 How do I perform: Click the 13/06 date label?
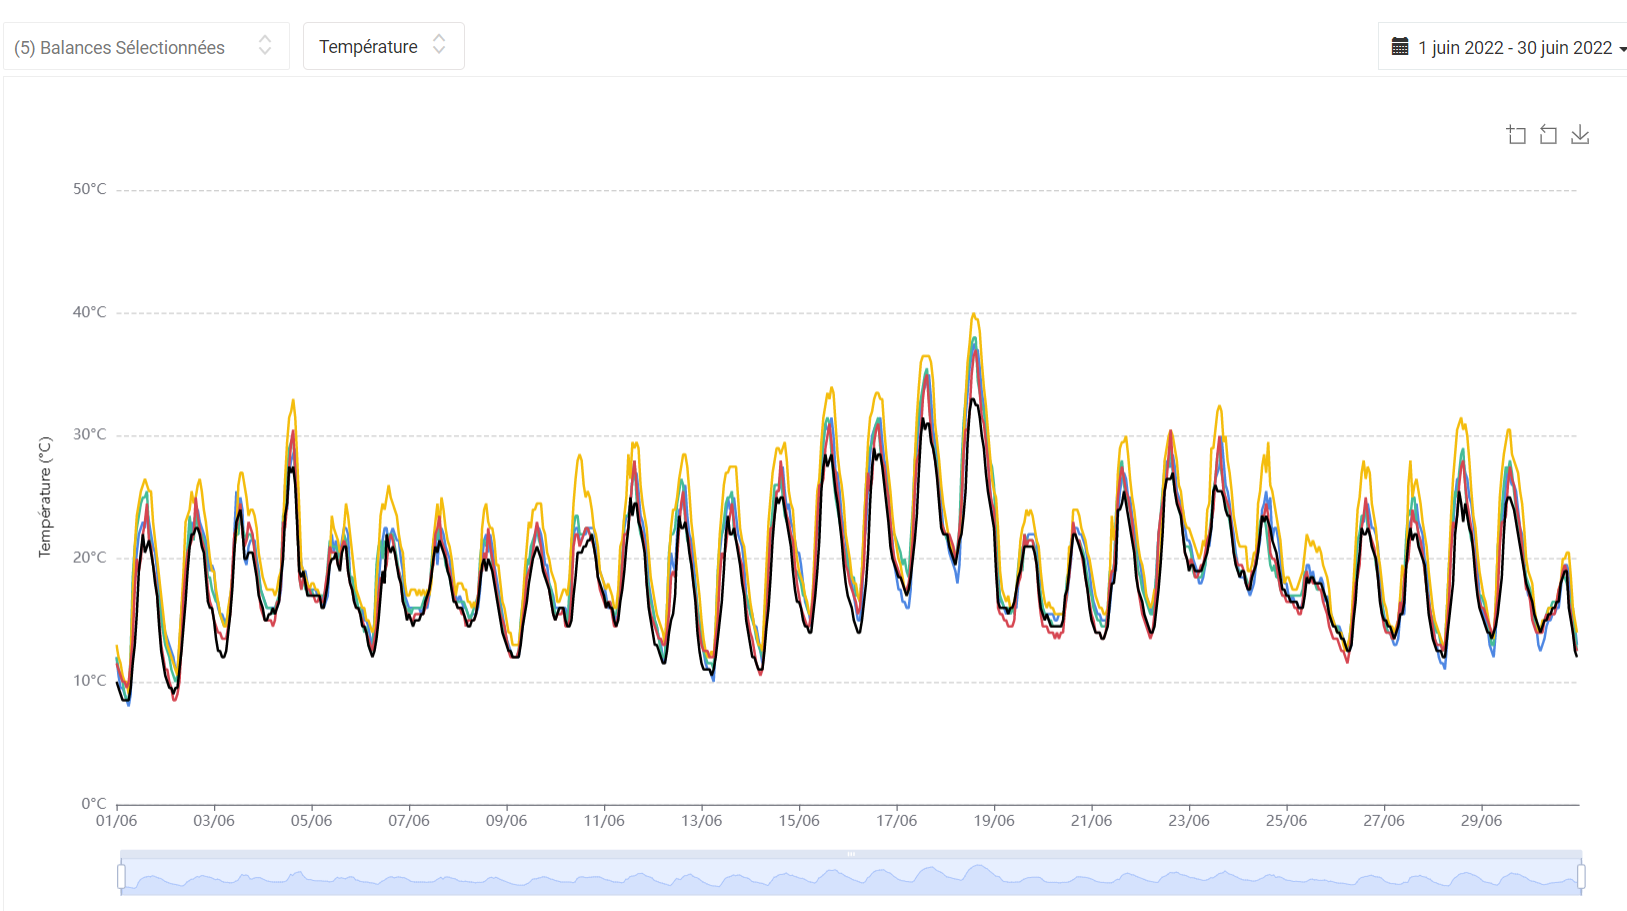click(701, 821)
